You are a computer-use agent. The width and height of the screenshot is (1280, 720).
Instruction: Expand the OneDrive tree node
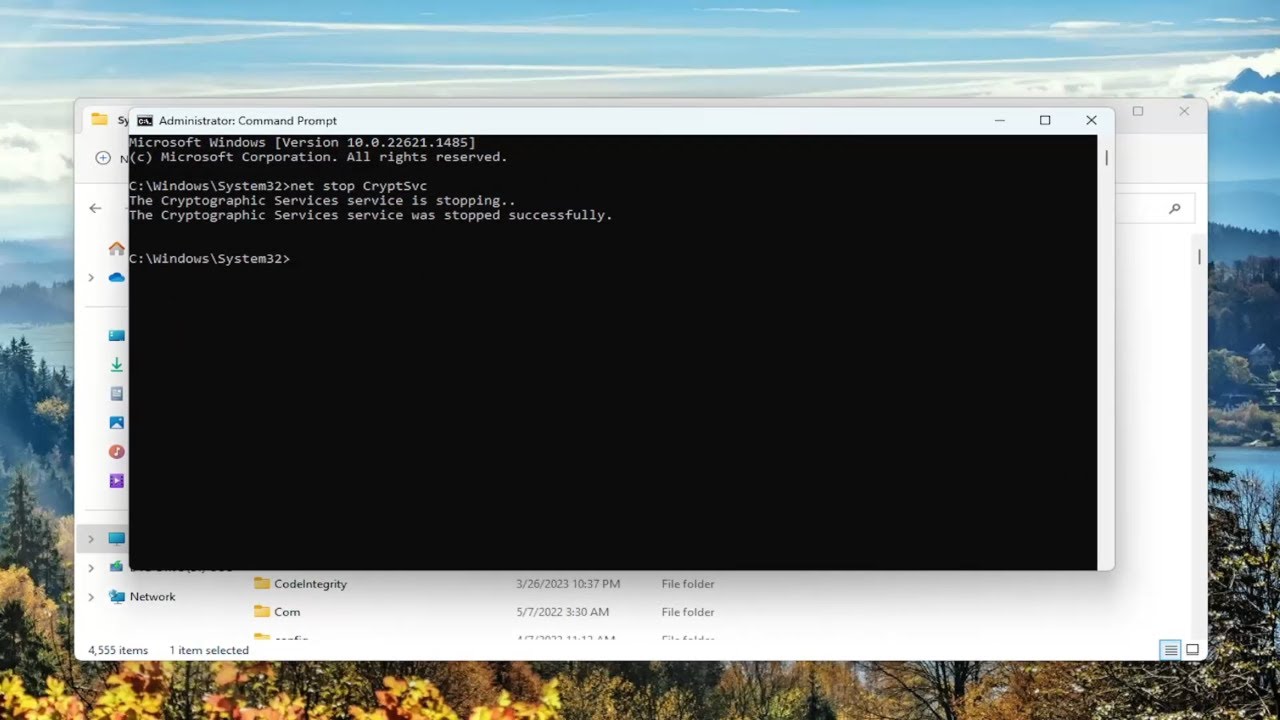pos(91,277)
